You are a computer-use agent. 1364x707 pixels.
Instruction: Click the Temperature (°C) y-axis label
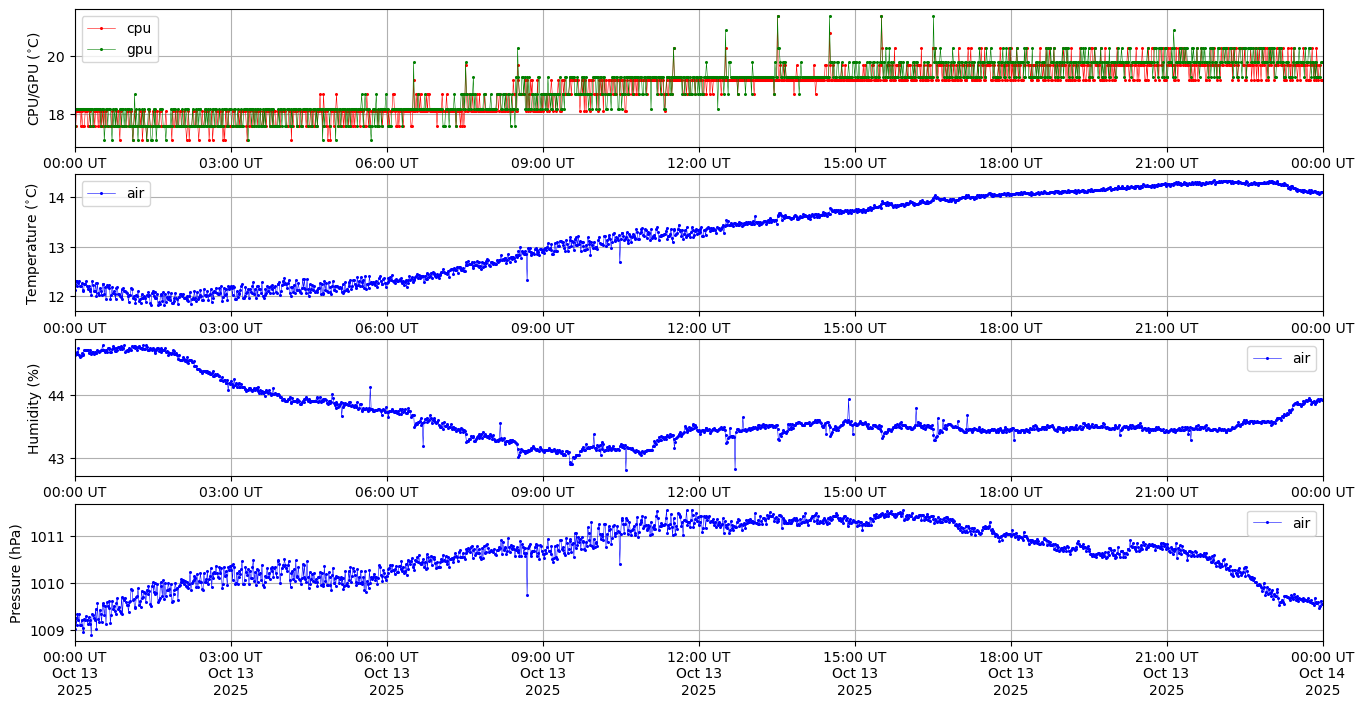(x=31, y=243)
